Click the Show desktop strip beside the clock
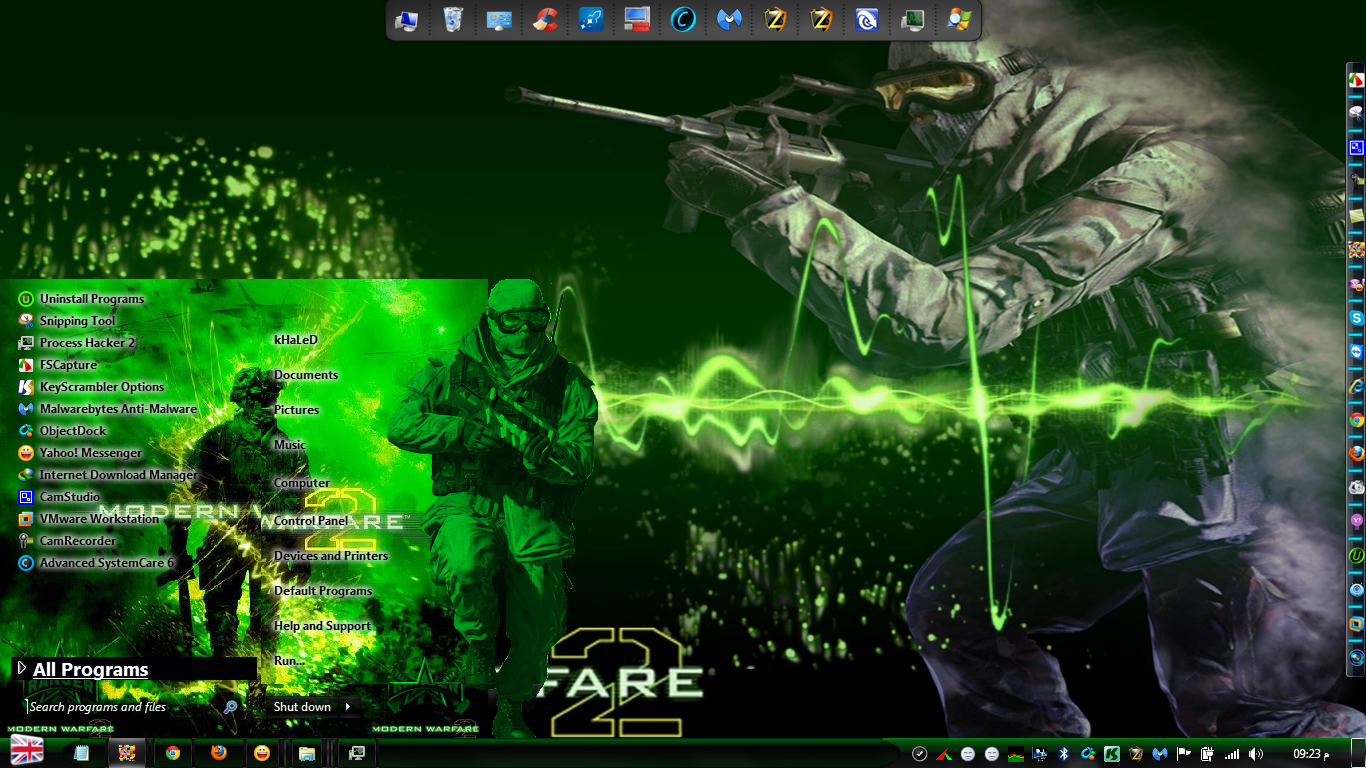The width and height of the screenshot is (1366, 768). (x=1358, y=753)
